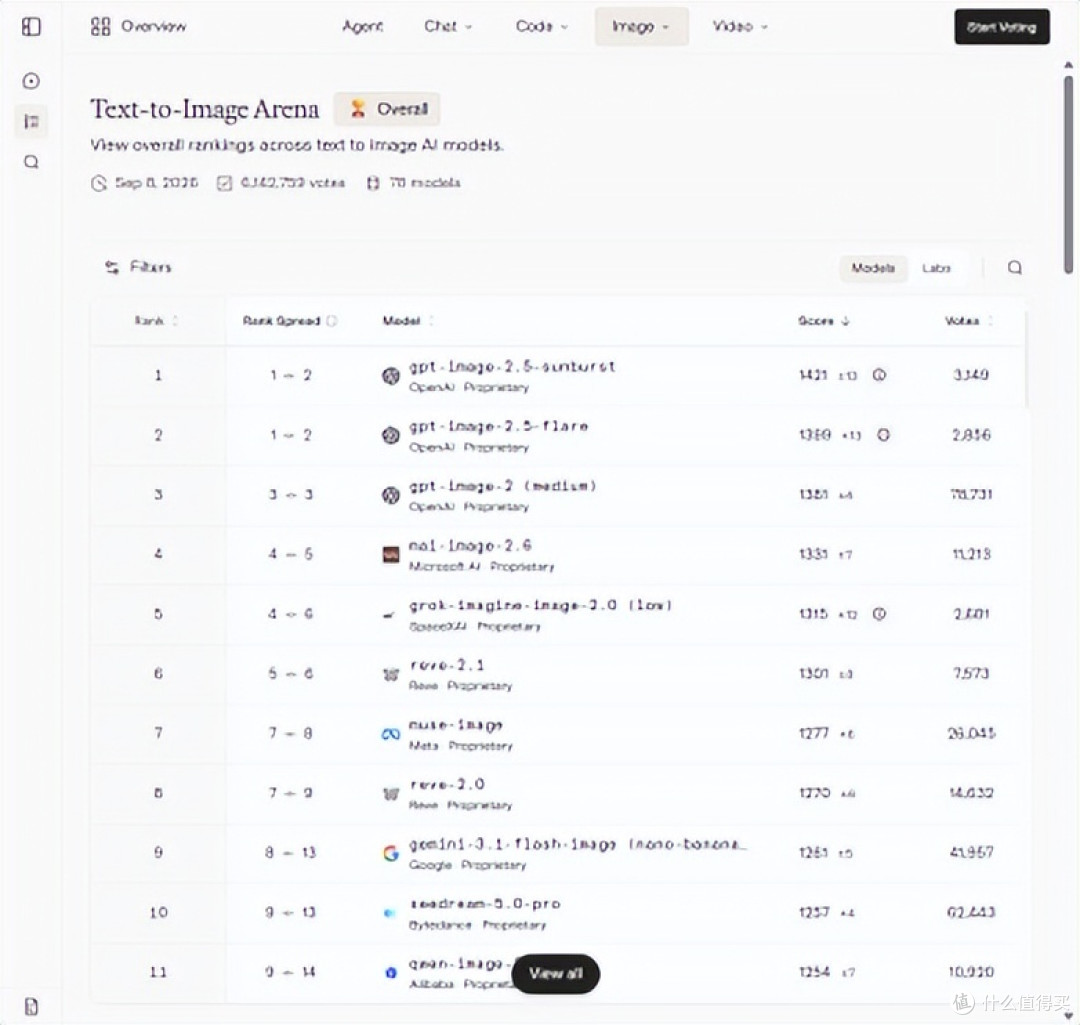Screen dimensions: 1080x1025
Task: Expand the Image dropdown menu
Action: tap(641, 27)
